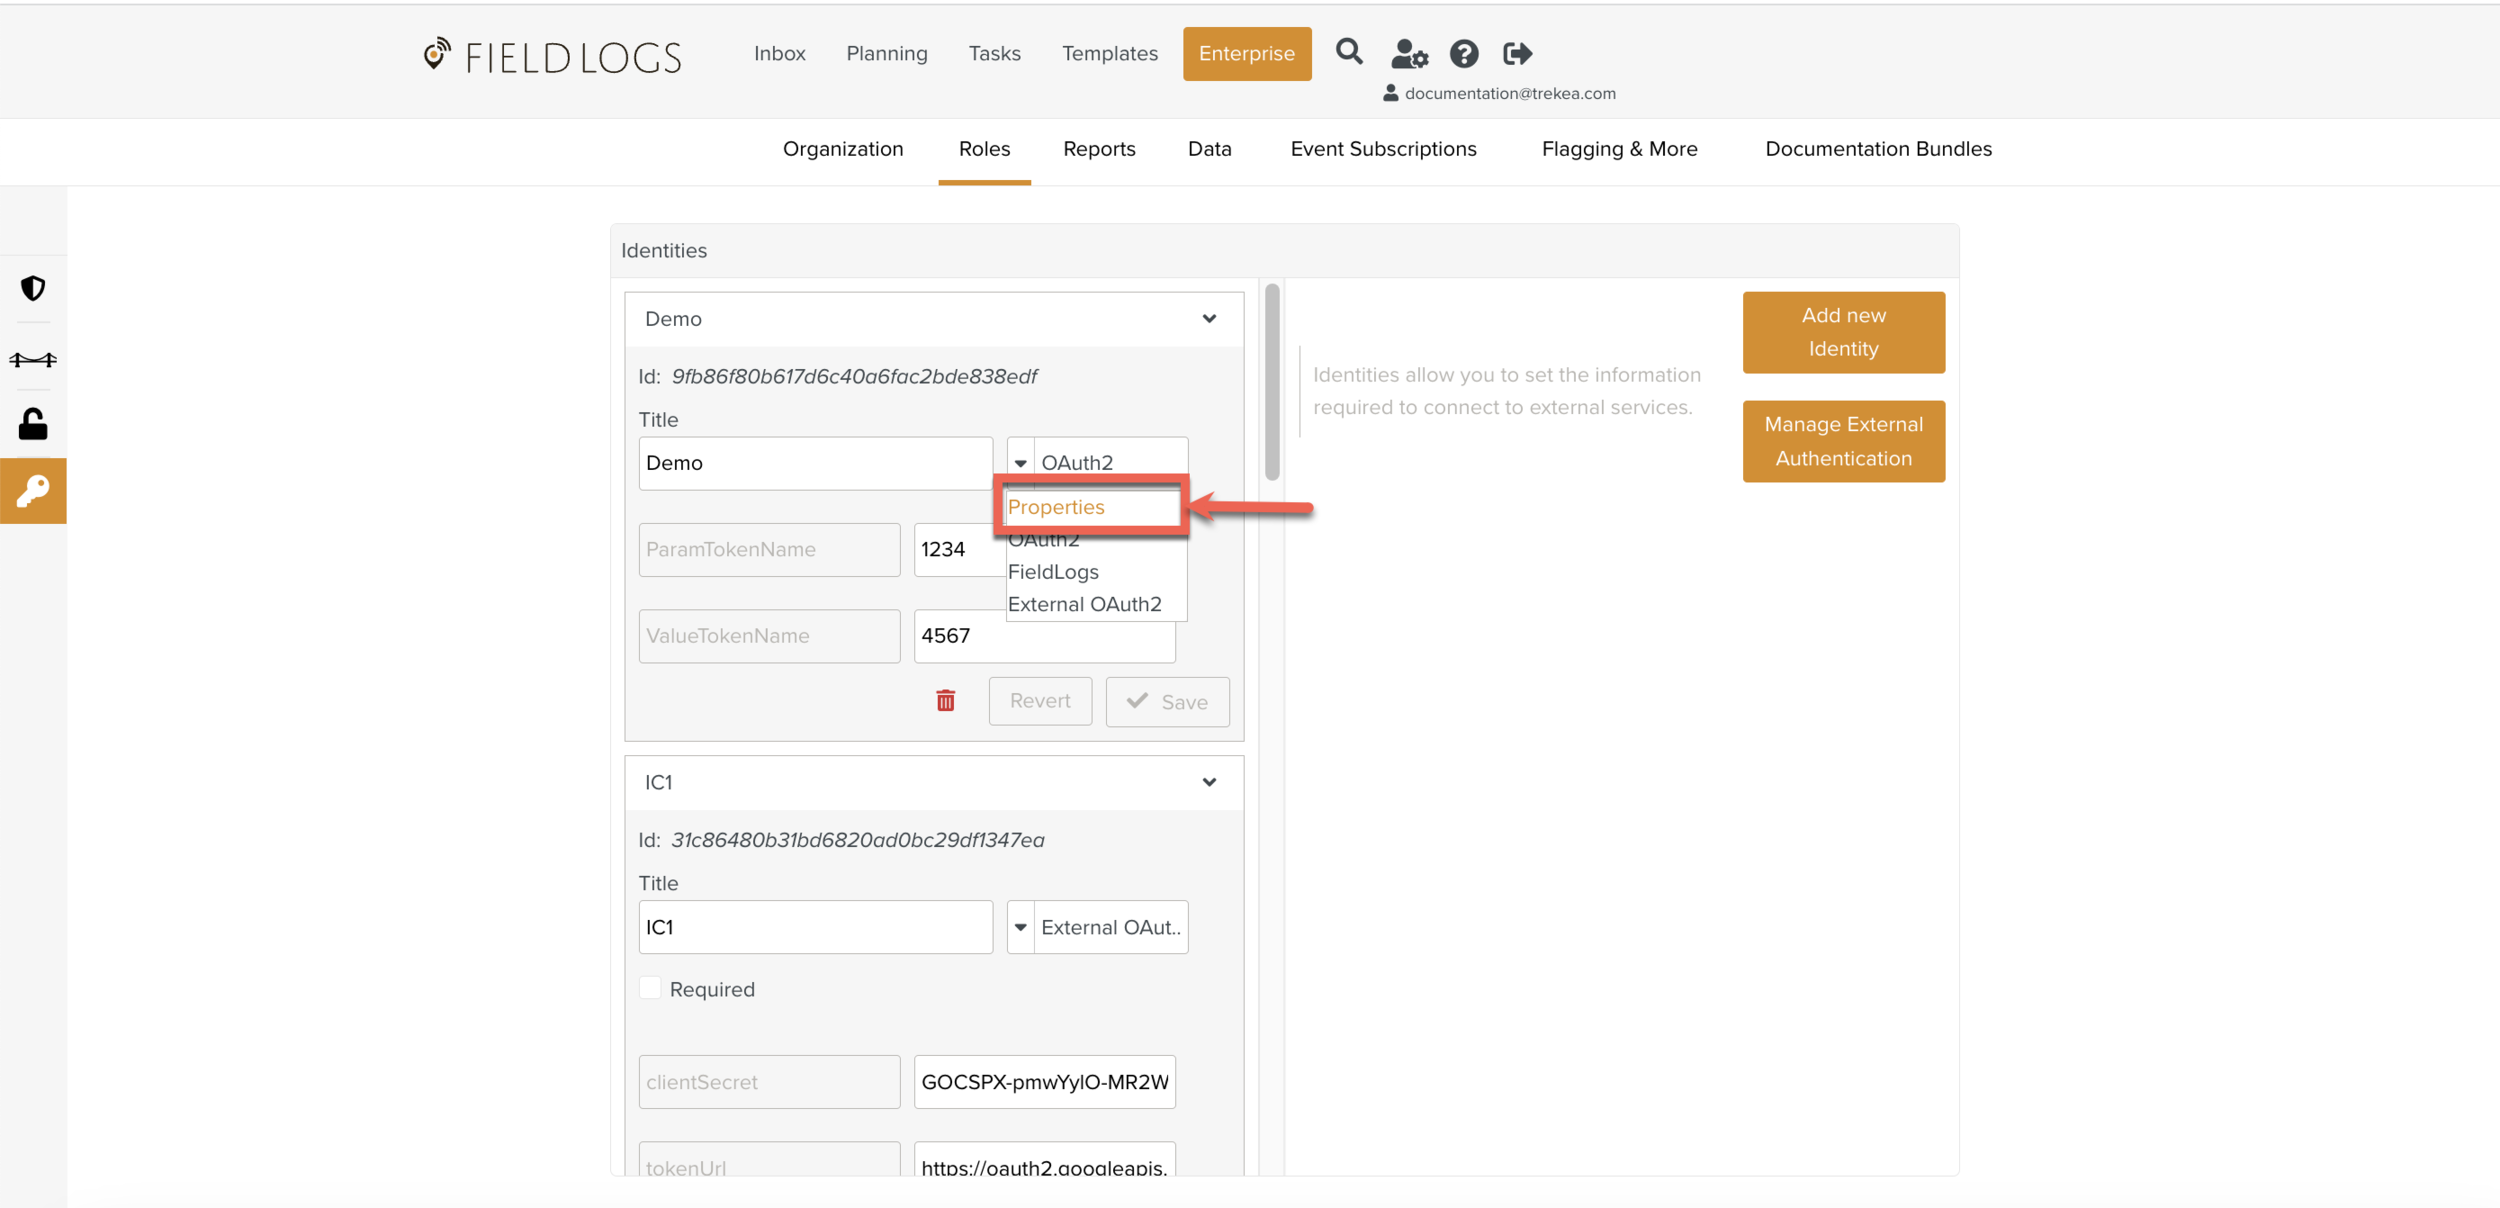Viewport: 2500px width, 1208px height.
Task: Collapse the Demo identity panel chevron
Action: pos(1209,319)
